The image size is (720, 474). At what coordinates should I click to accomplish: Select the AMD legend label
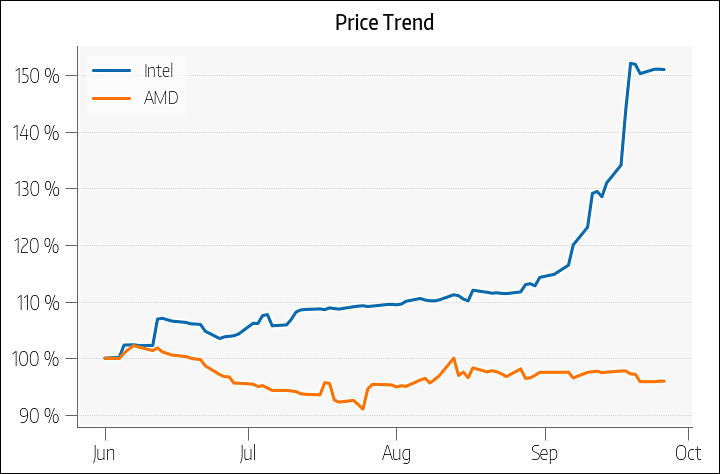pyautogui.click(x=161, y=97)
